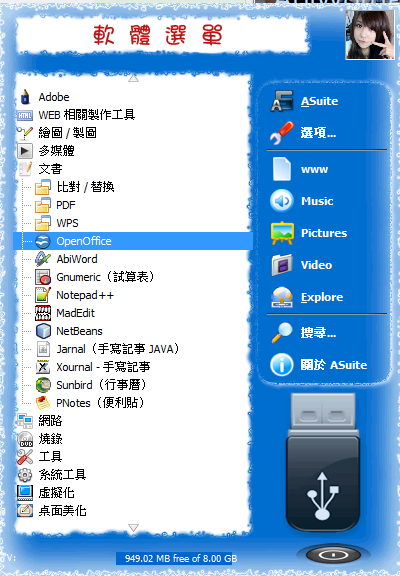The height and width of the screenshot is (576, 400).
Task: Expand the 多媒體 category label
Action: (x=57, y=151)
